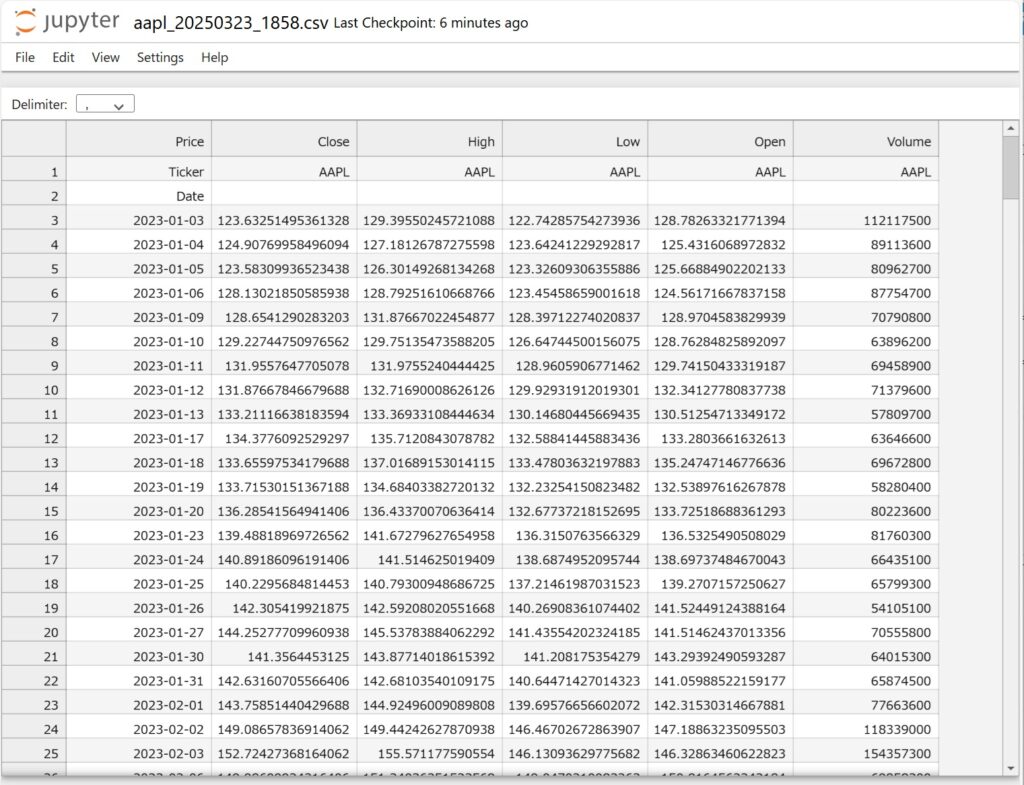Screen dimensions: 1024x785
Task: Select the Close column header
Action: coord(284,142)
